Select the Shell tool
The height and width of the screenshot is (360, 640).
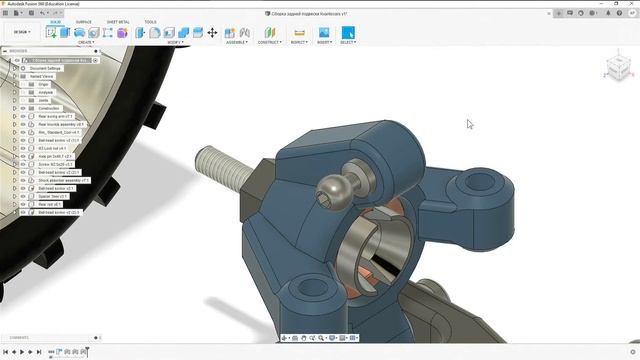(x=169, y=33)
